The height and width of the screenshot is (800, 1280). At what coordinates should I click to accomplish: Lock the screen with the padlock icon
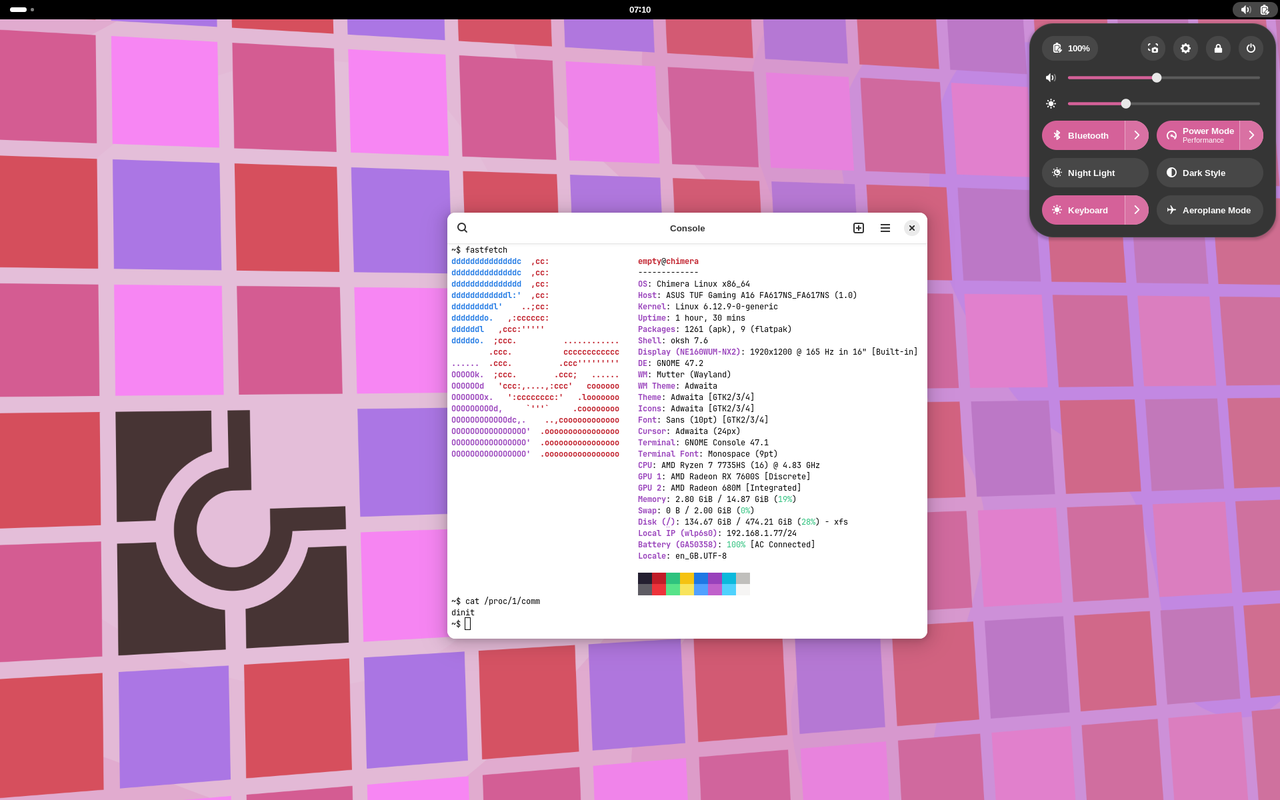[x=1218, y=48]
